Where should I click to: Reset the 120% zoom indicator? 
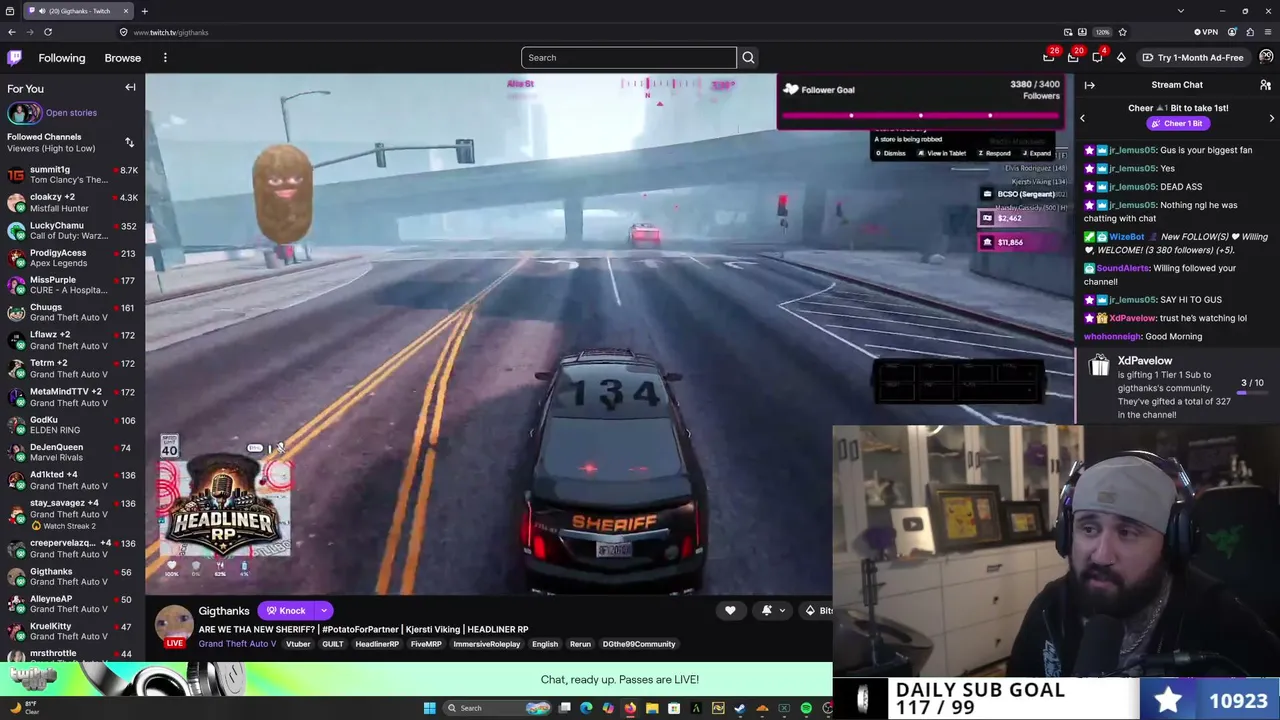(x=1102, y=32)
